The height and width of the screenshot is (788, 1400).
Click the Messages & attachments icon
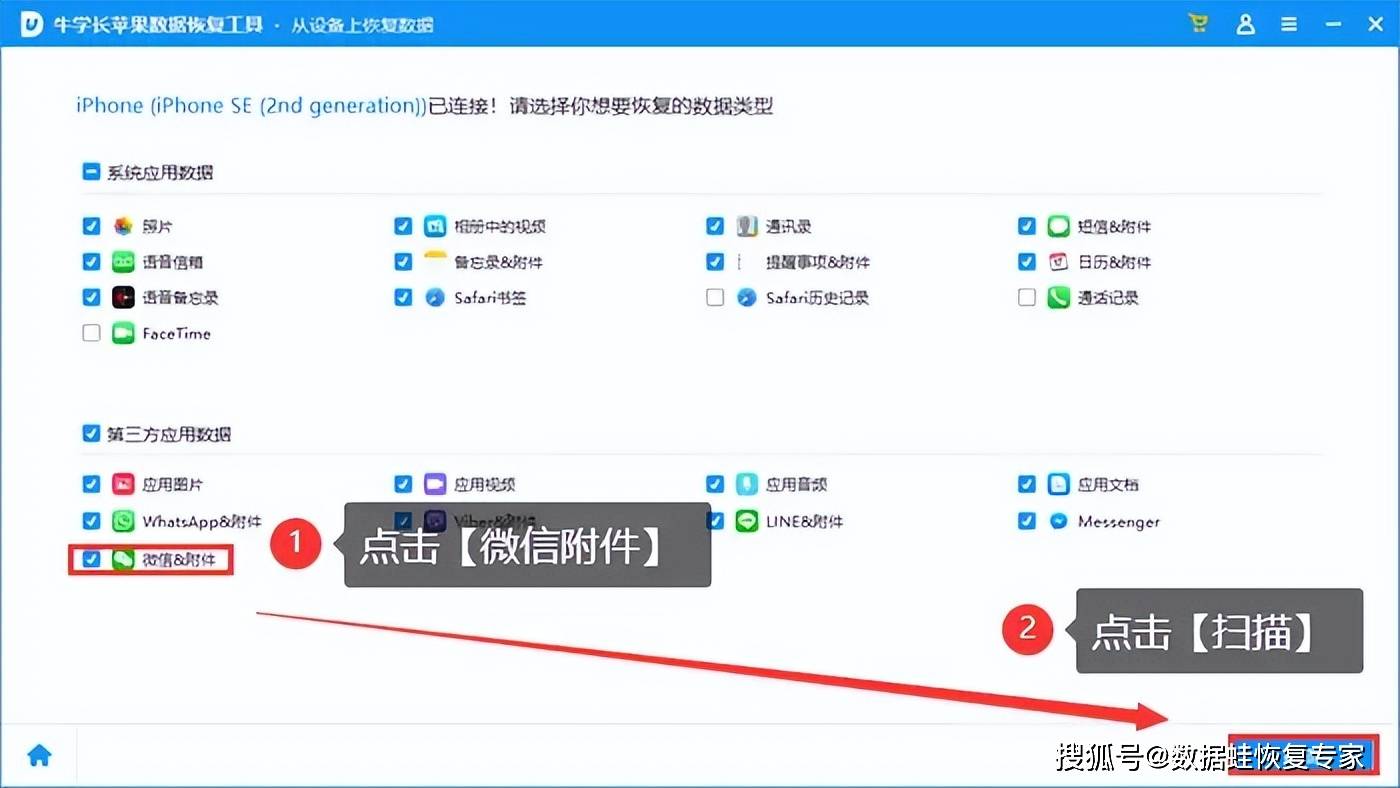[x=1059, y=227]
